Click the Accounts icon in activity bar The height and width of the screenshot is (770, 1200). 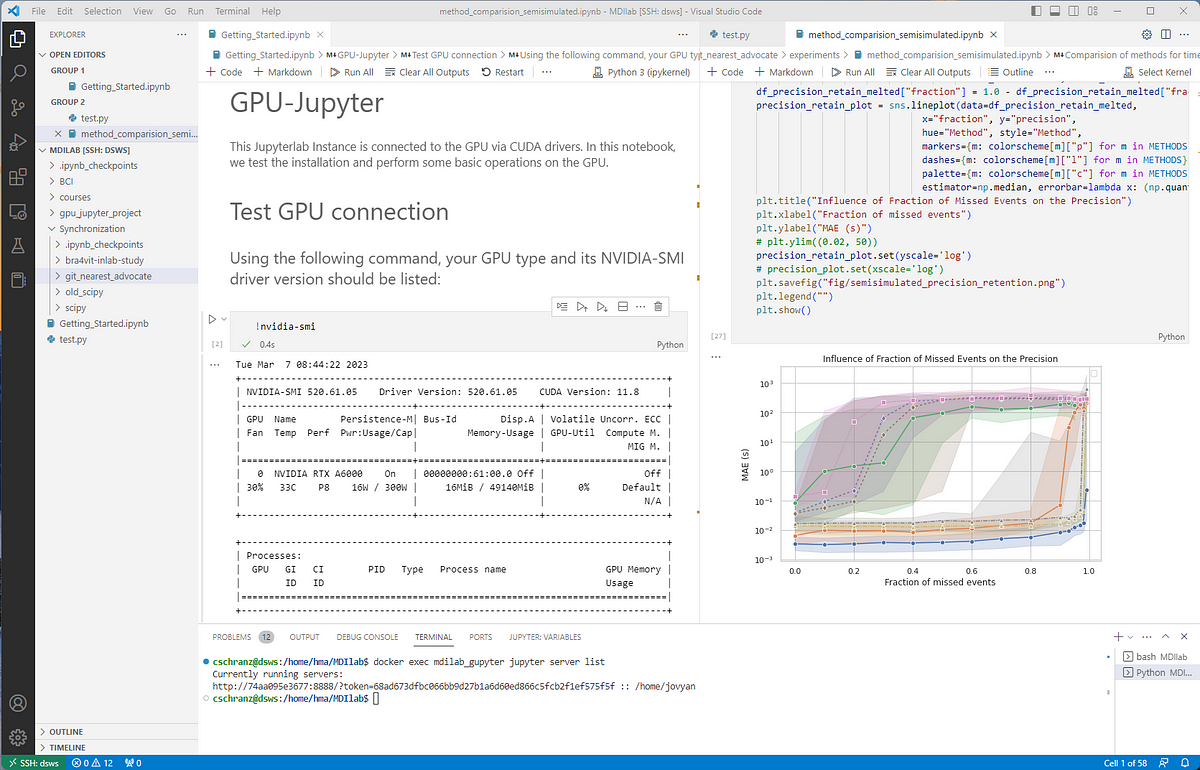(x=17, y=703)
